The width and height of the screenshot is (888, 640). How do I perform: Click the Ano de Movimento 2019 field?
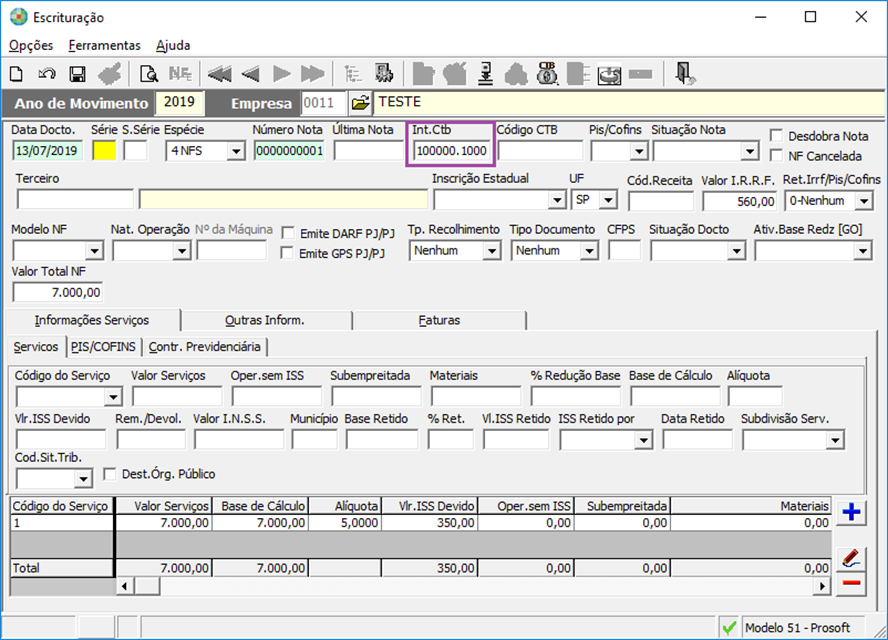click(179, 102)
